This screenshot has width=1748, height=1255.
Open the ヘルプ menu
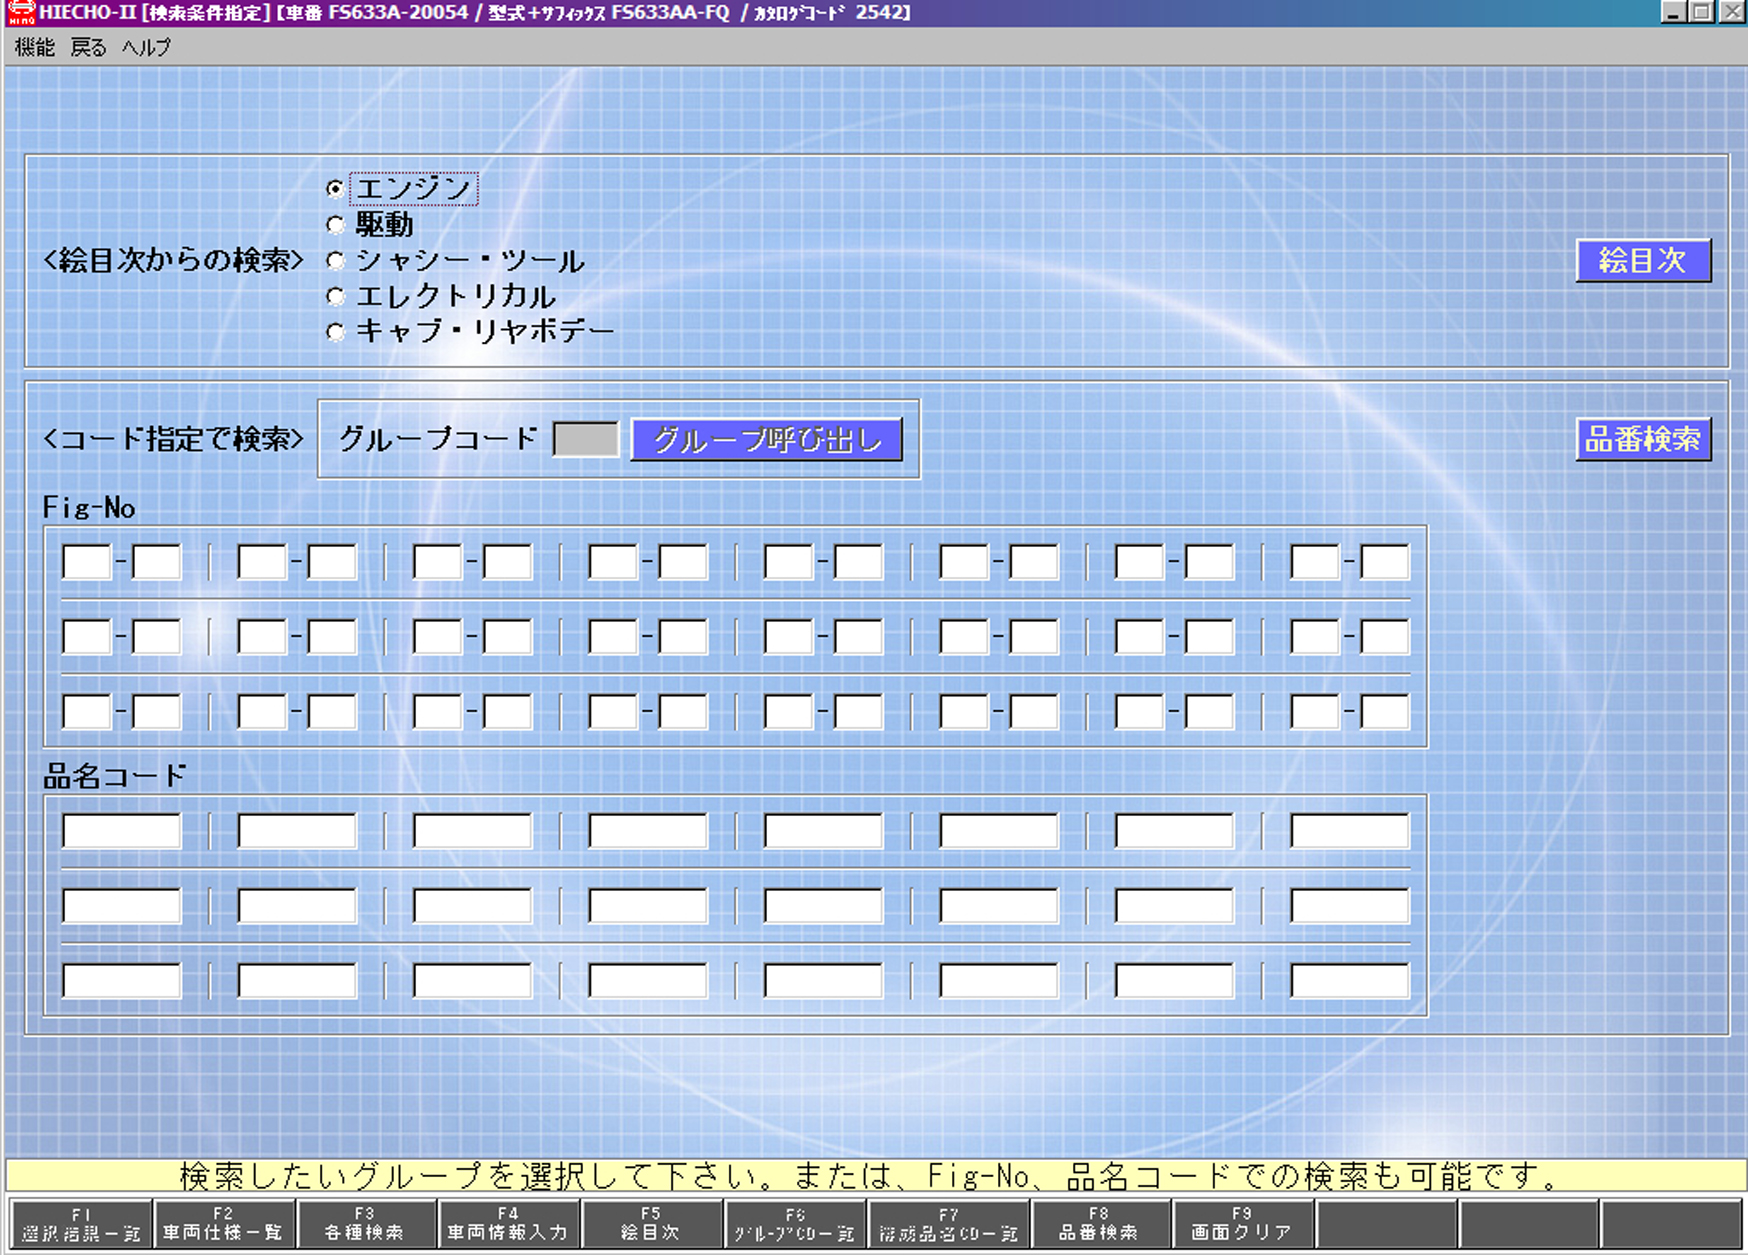click(x=146, y=47)
